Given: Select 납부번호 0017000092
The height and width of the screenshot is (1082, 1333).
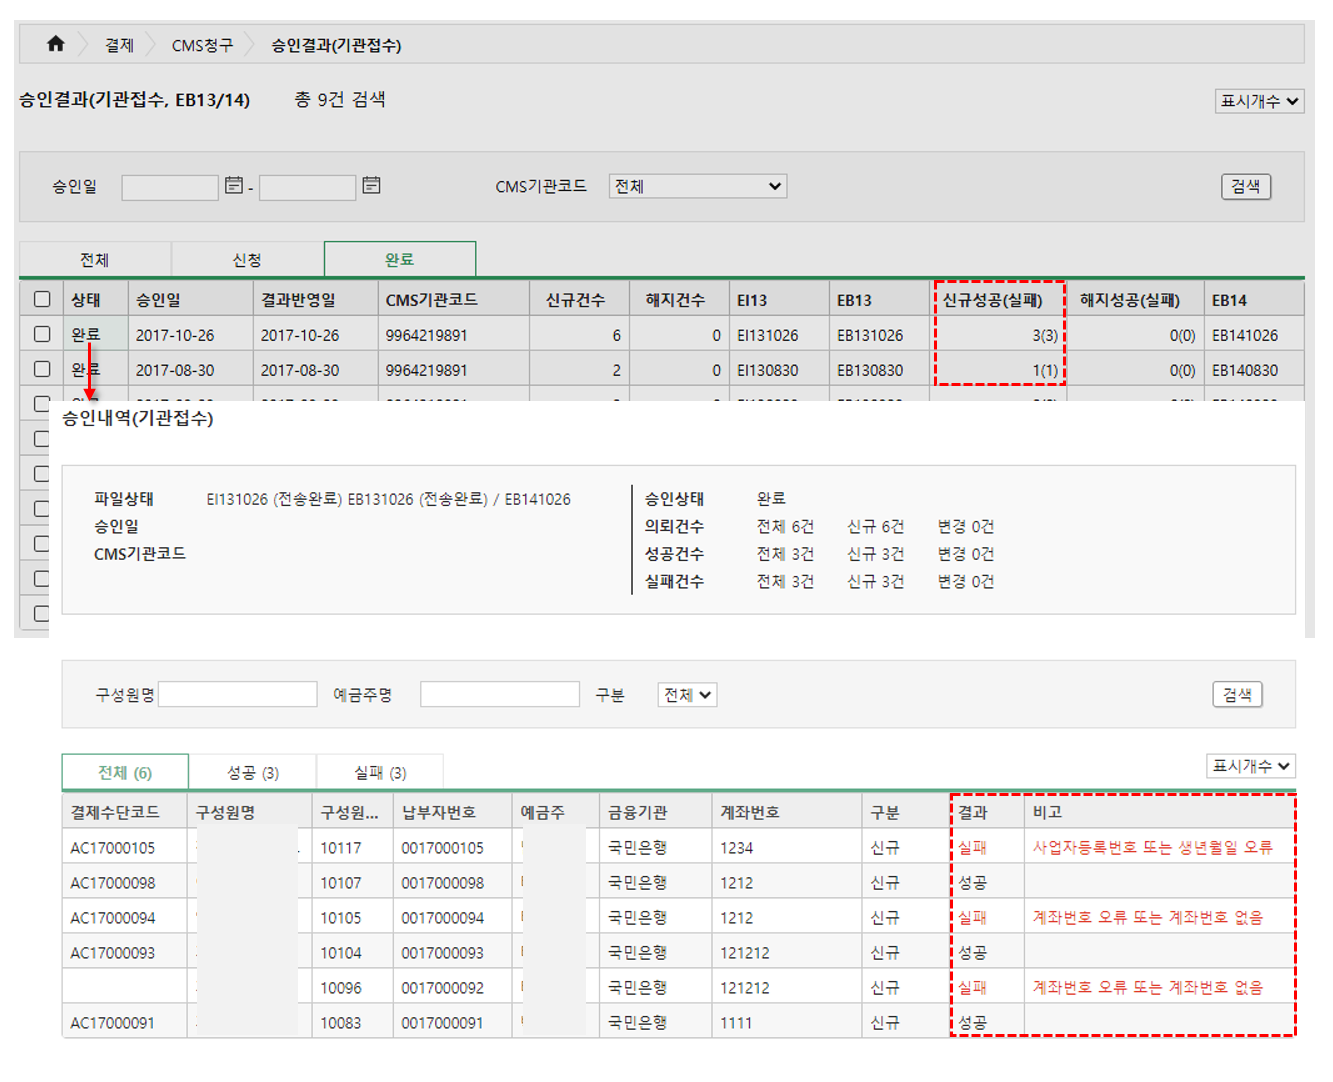Looking at the screenshot, I should 442,988.
